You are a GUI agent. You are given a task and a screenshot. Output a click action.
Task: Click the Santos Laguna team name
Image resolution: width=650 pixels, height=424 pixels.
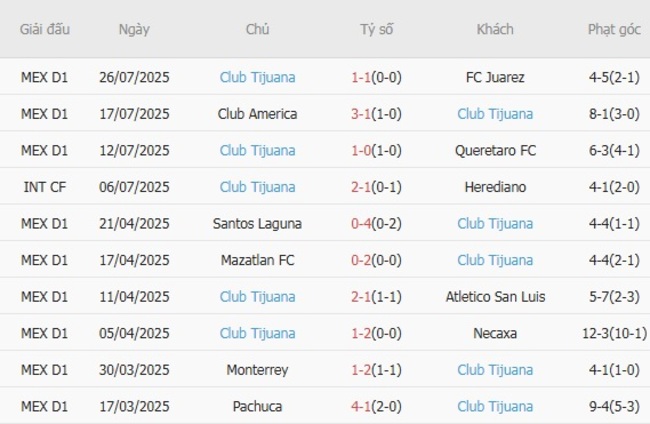coord(257,224)
